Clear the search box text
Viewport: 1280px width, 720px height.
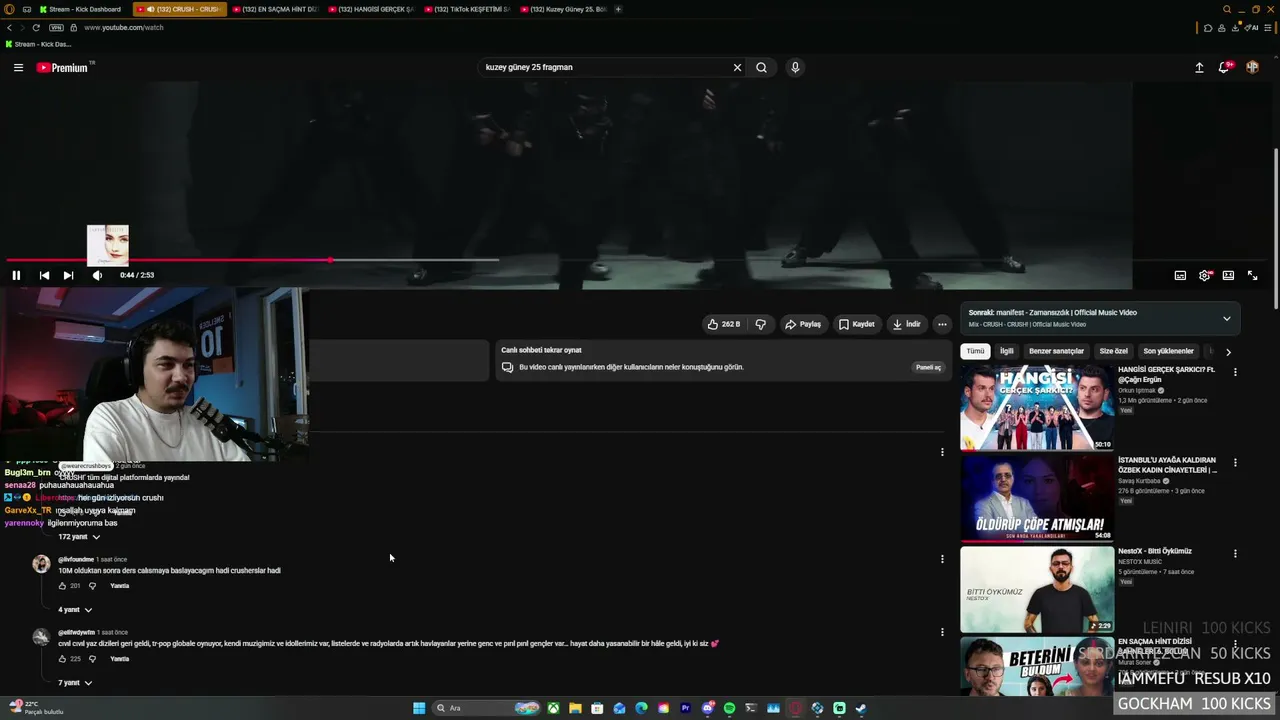tap(737, 68)
